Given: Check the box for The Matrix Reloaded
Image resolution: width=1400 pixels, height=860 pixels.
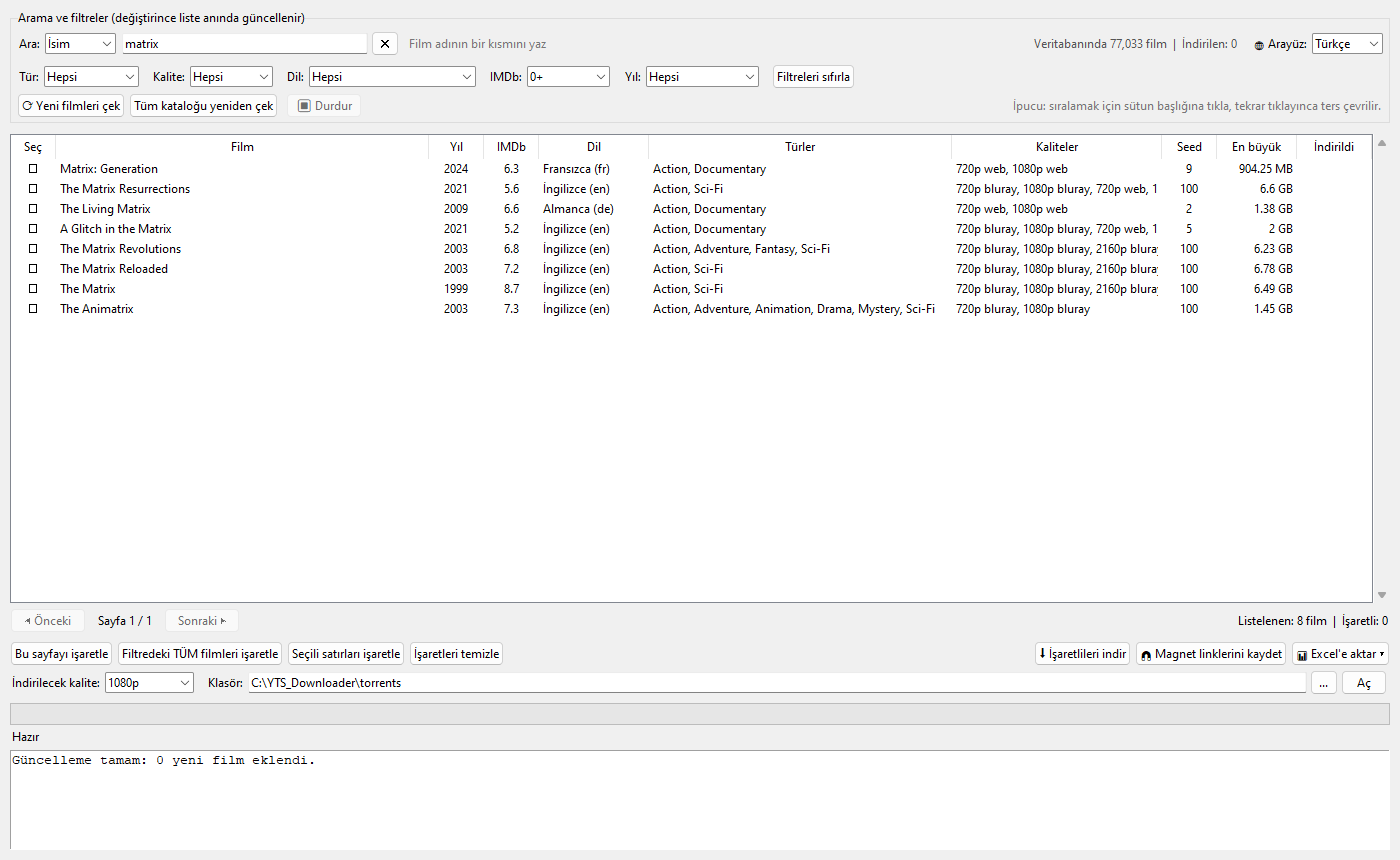Looking at the screenshot, I should point(33,269).
